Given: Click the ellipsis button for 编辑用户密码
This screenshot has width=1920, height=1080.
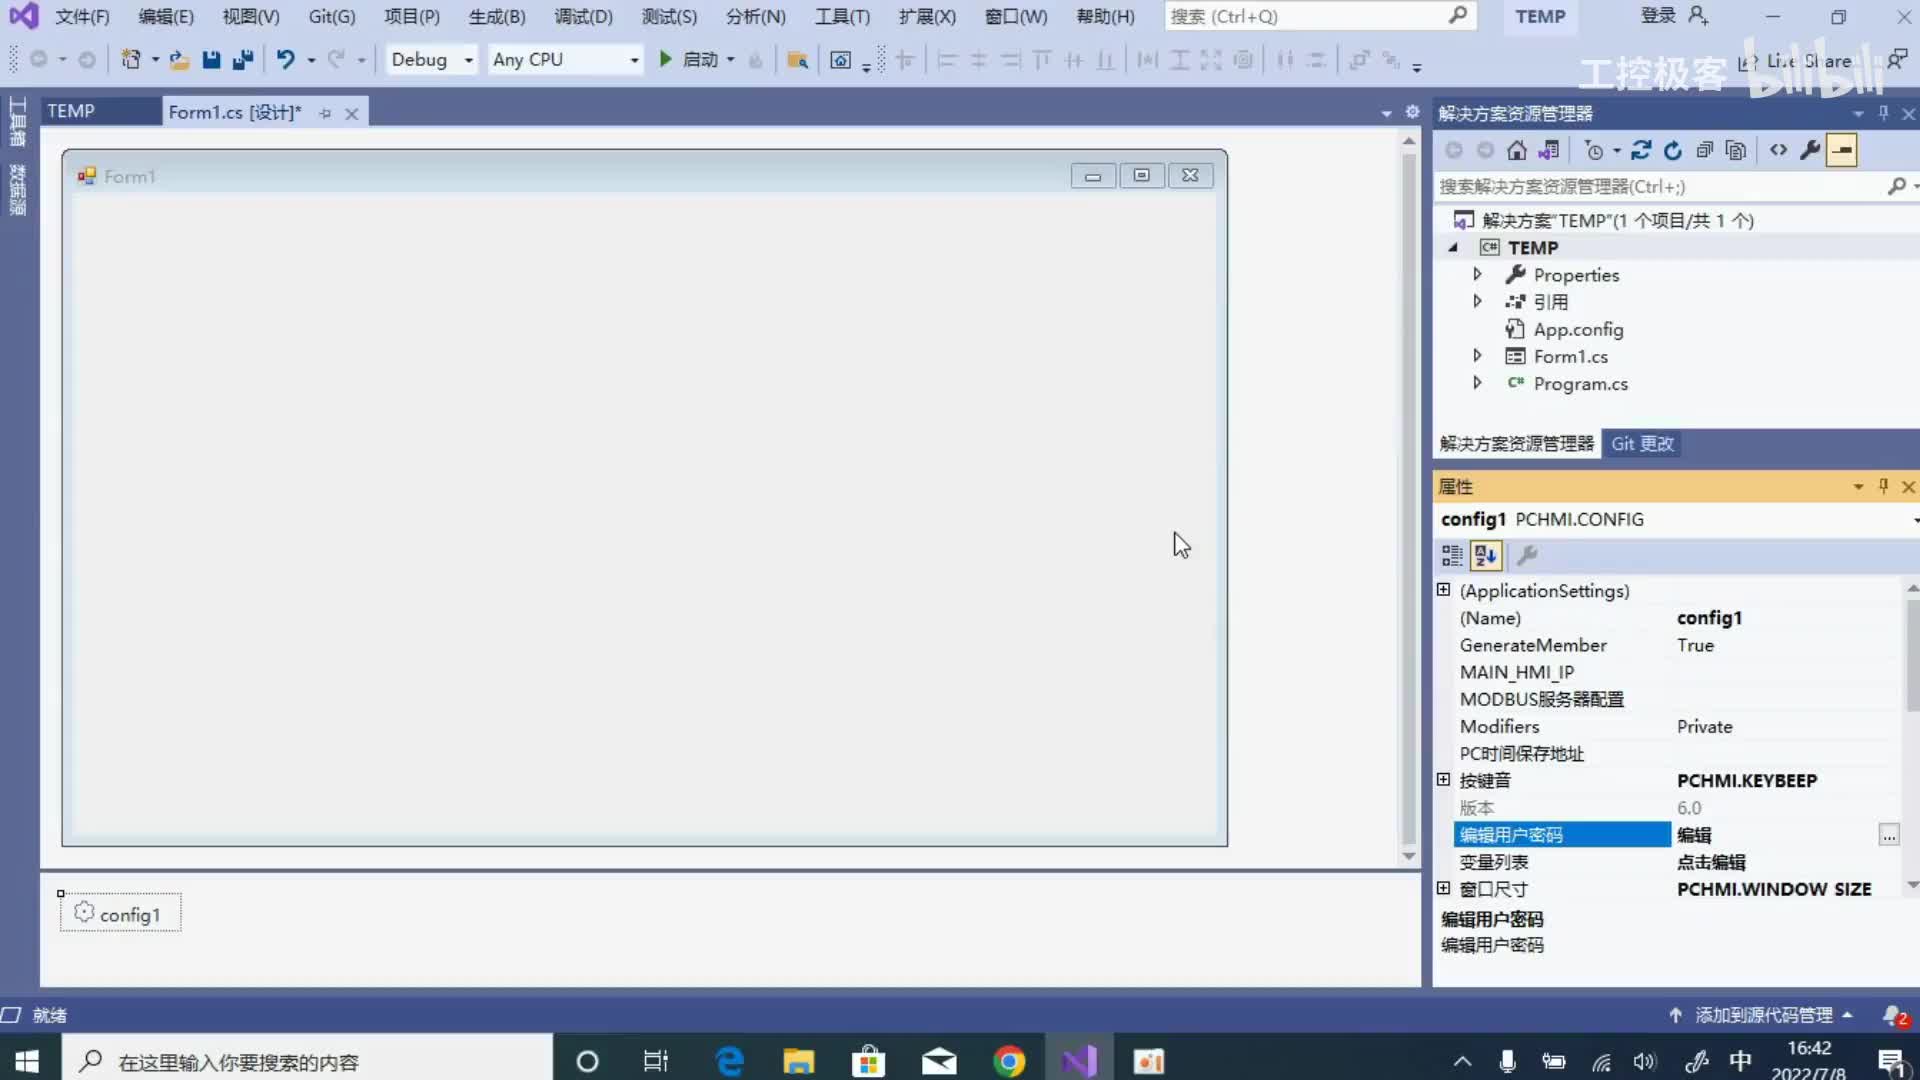Looking at the screenshot, I should point(1888,835).
